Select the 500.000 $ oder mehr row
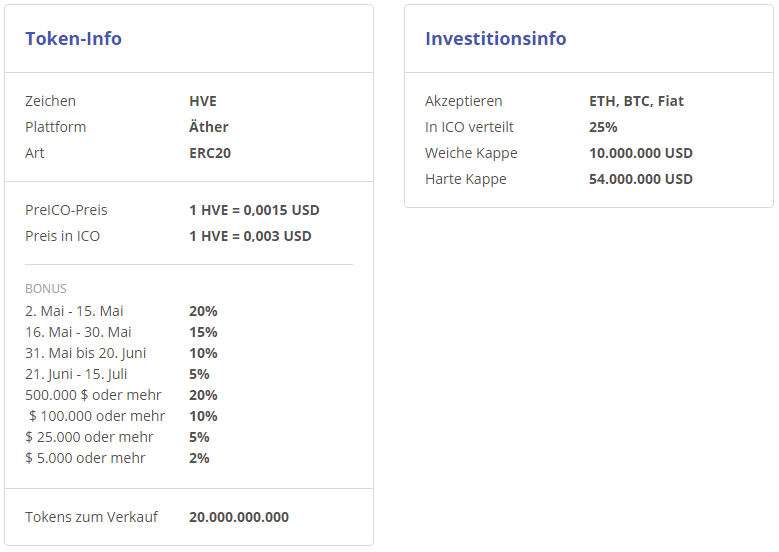The height and width of the screenshot is (552, 779). pos(121,395)
